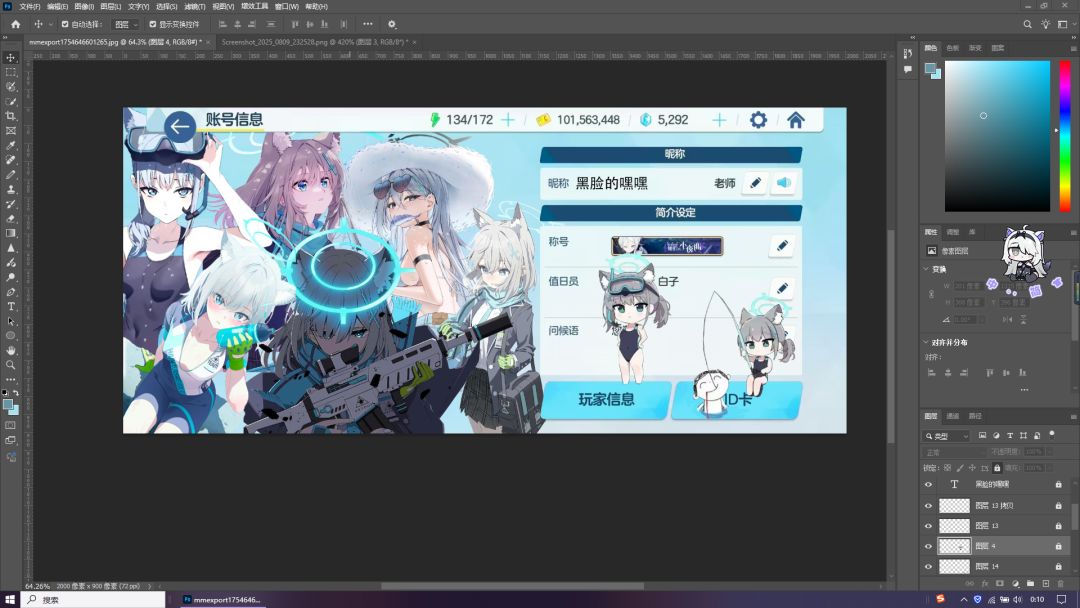This screenshot has width=1080, height=608.
Task: Select the Lasso tool
Action: pyautogui.click(x=10, y=87)
